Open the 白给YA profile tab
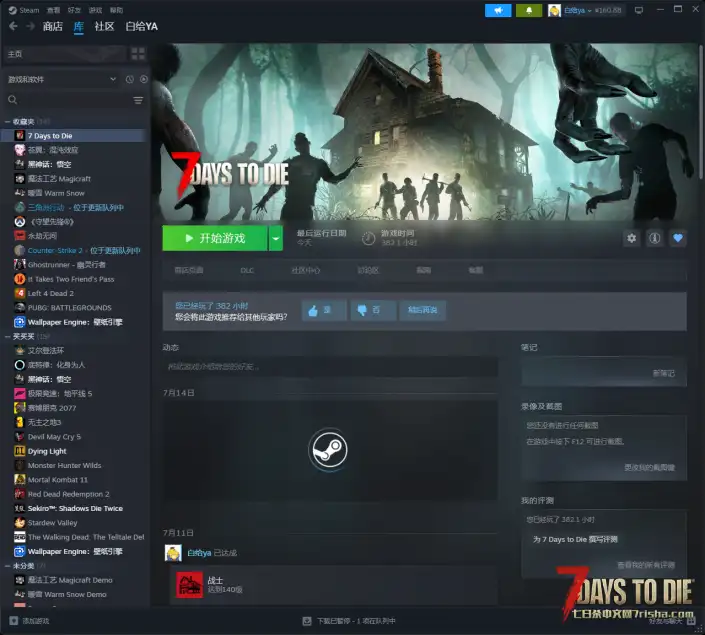Viewport: 705px width, 635px height. [x=142, y=27]
